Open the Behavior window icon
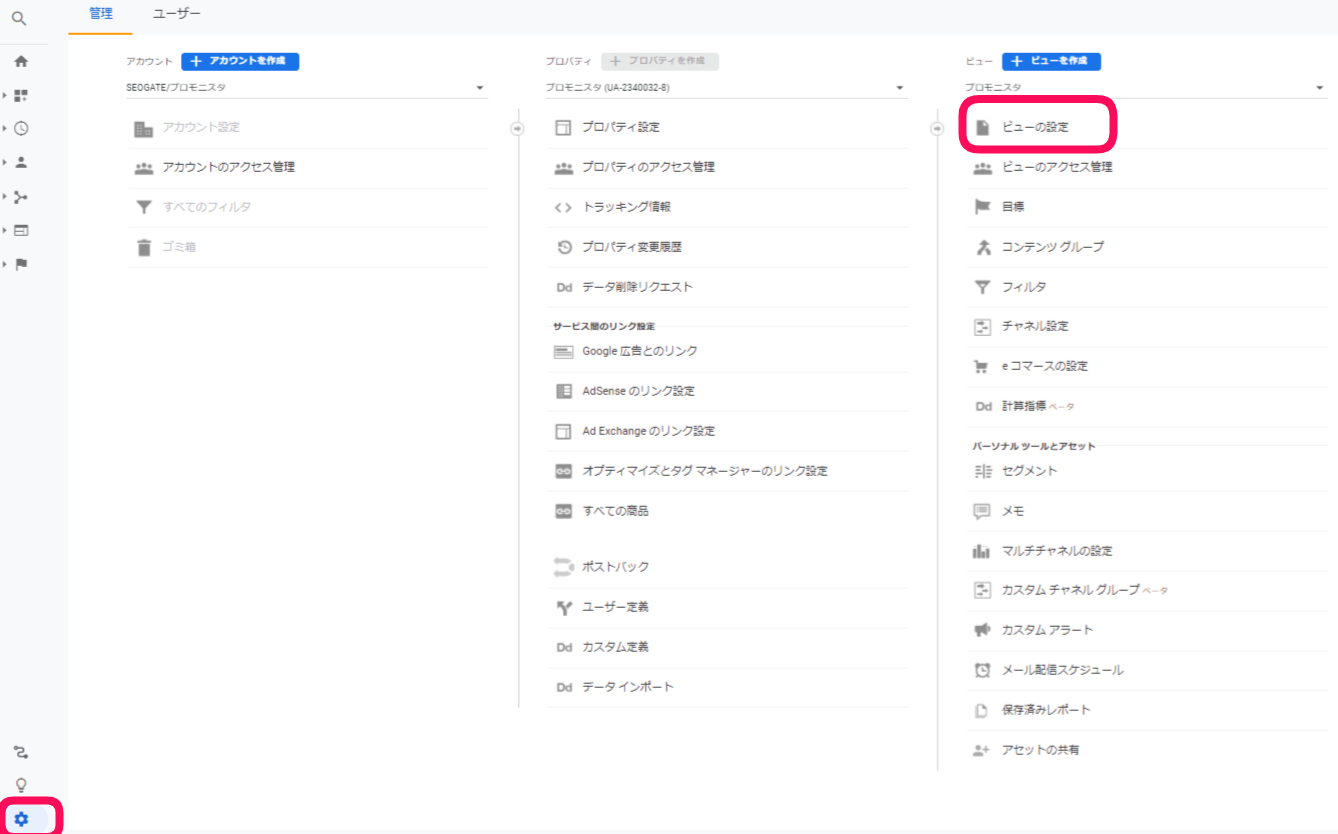Viewport: 1338px width, 834px height. tap(21, 231)
